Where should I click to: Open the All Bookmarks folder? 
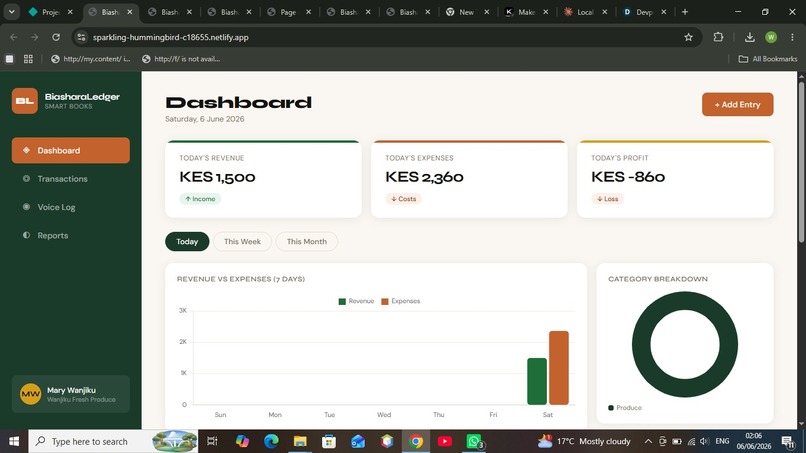pos(767,59)
